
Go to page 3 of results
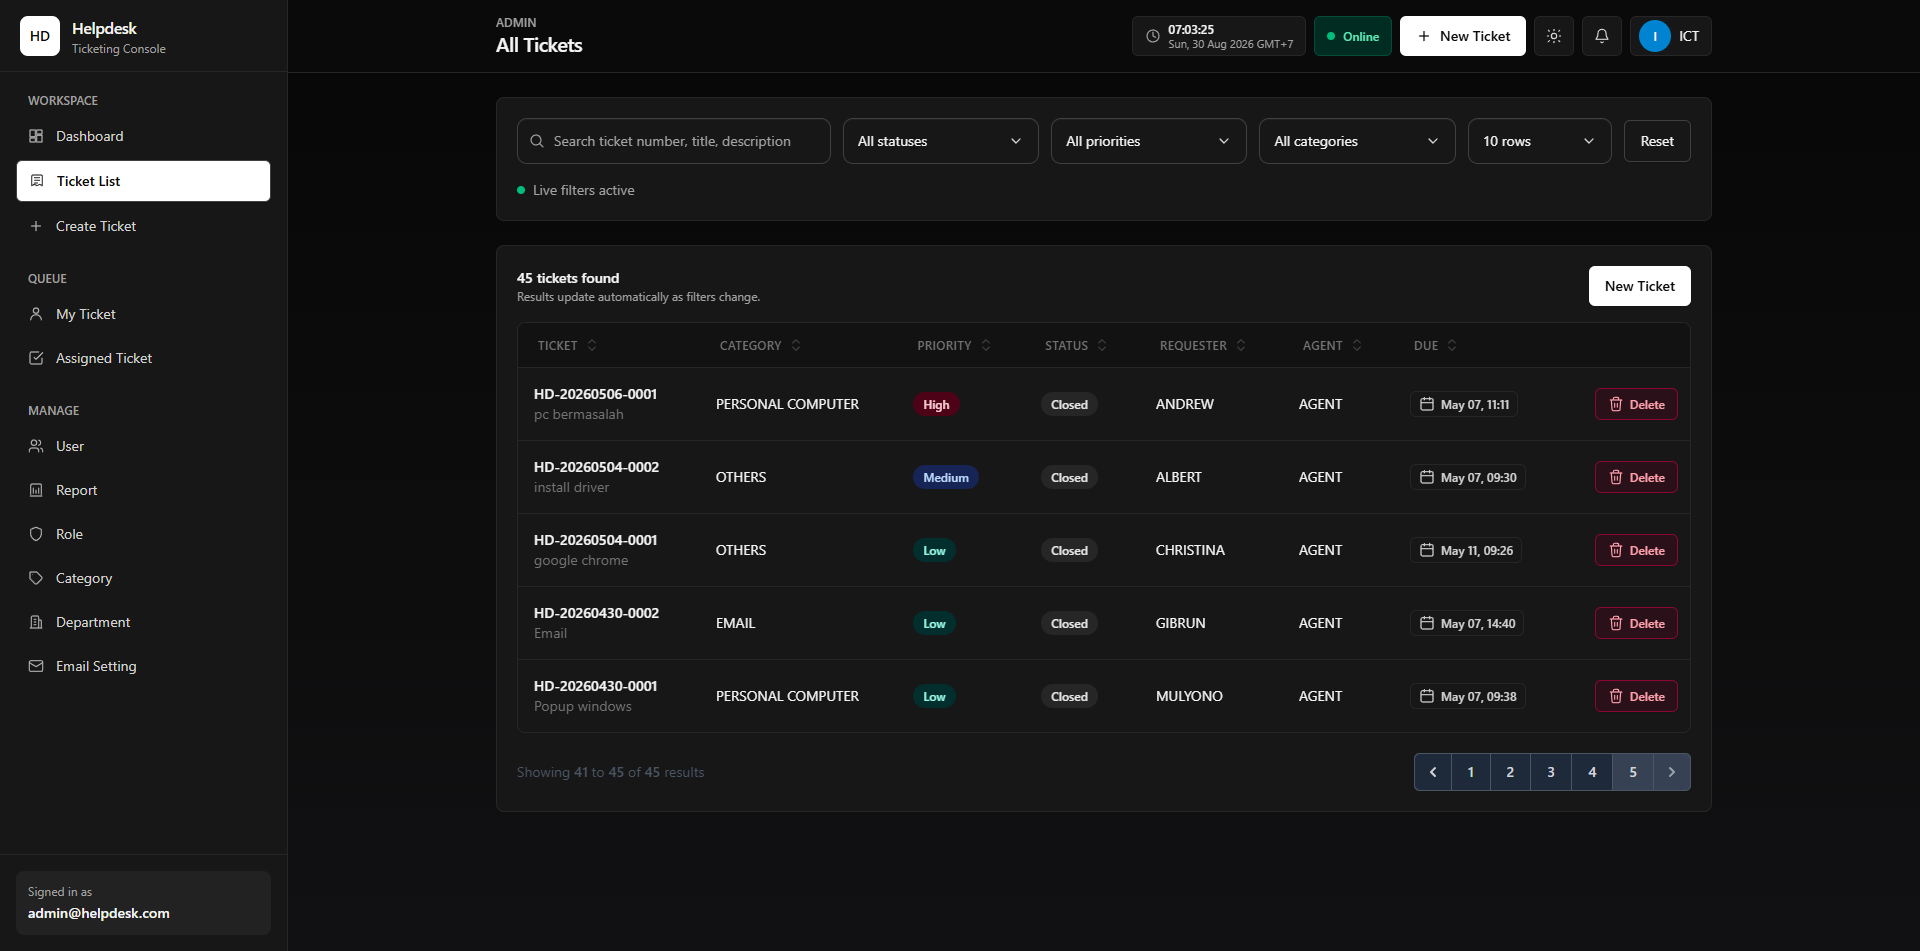(1551, 772)
